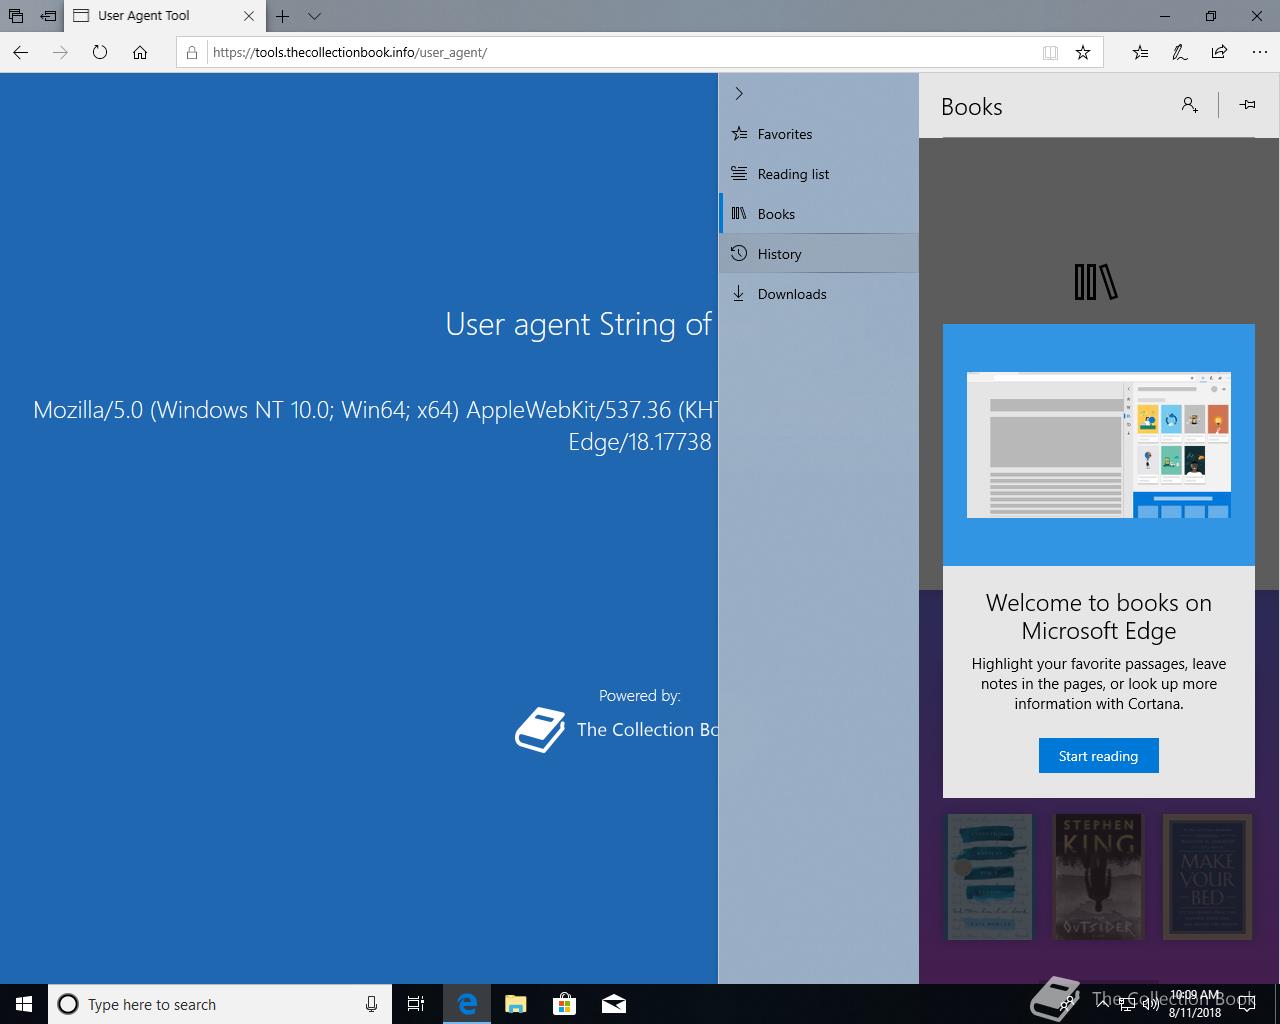Show tab previews chevron
This screenshot has width=1280, height=1024.
tap(314, 16)
